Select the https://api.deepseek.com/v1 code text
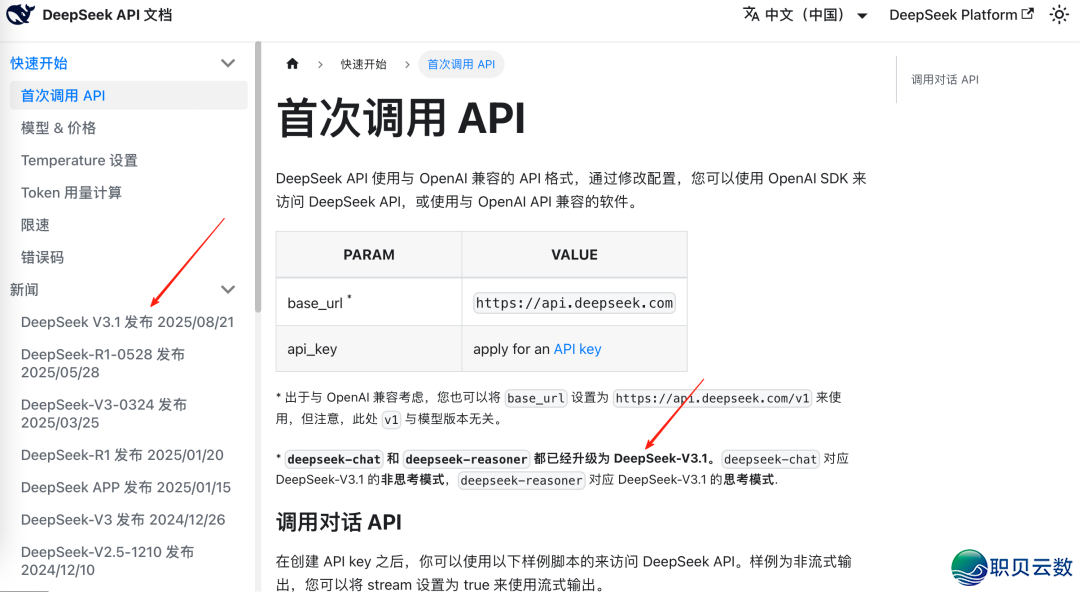 pyautogui.click(x=712, y=398)
